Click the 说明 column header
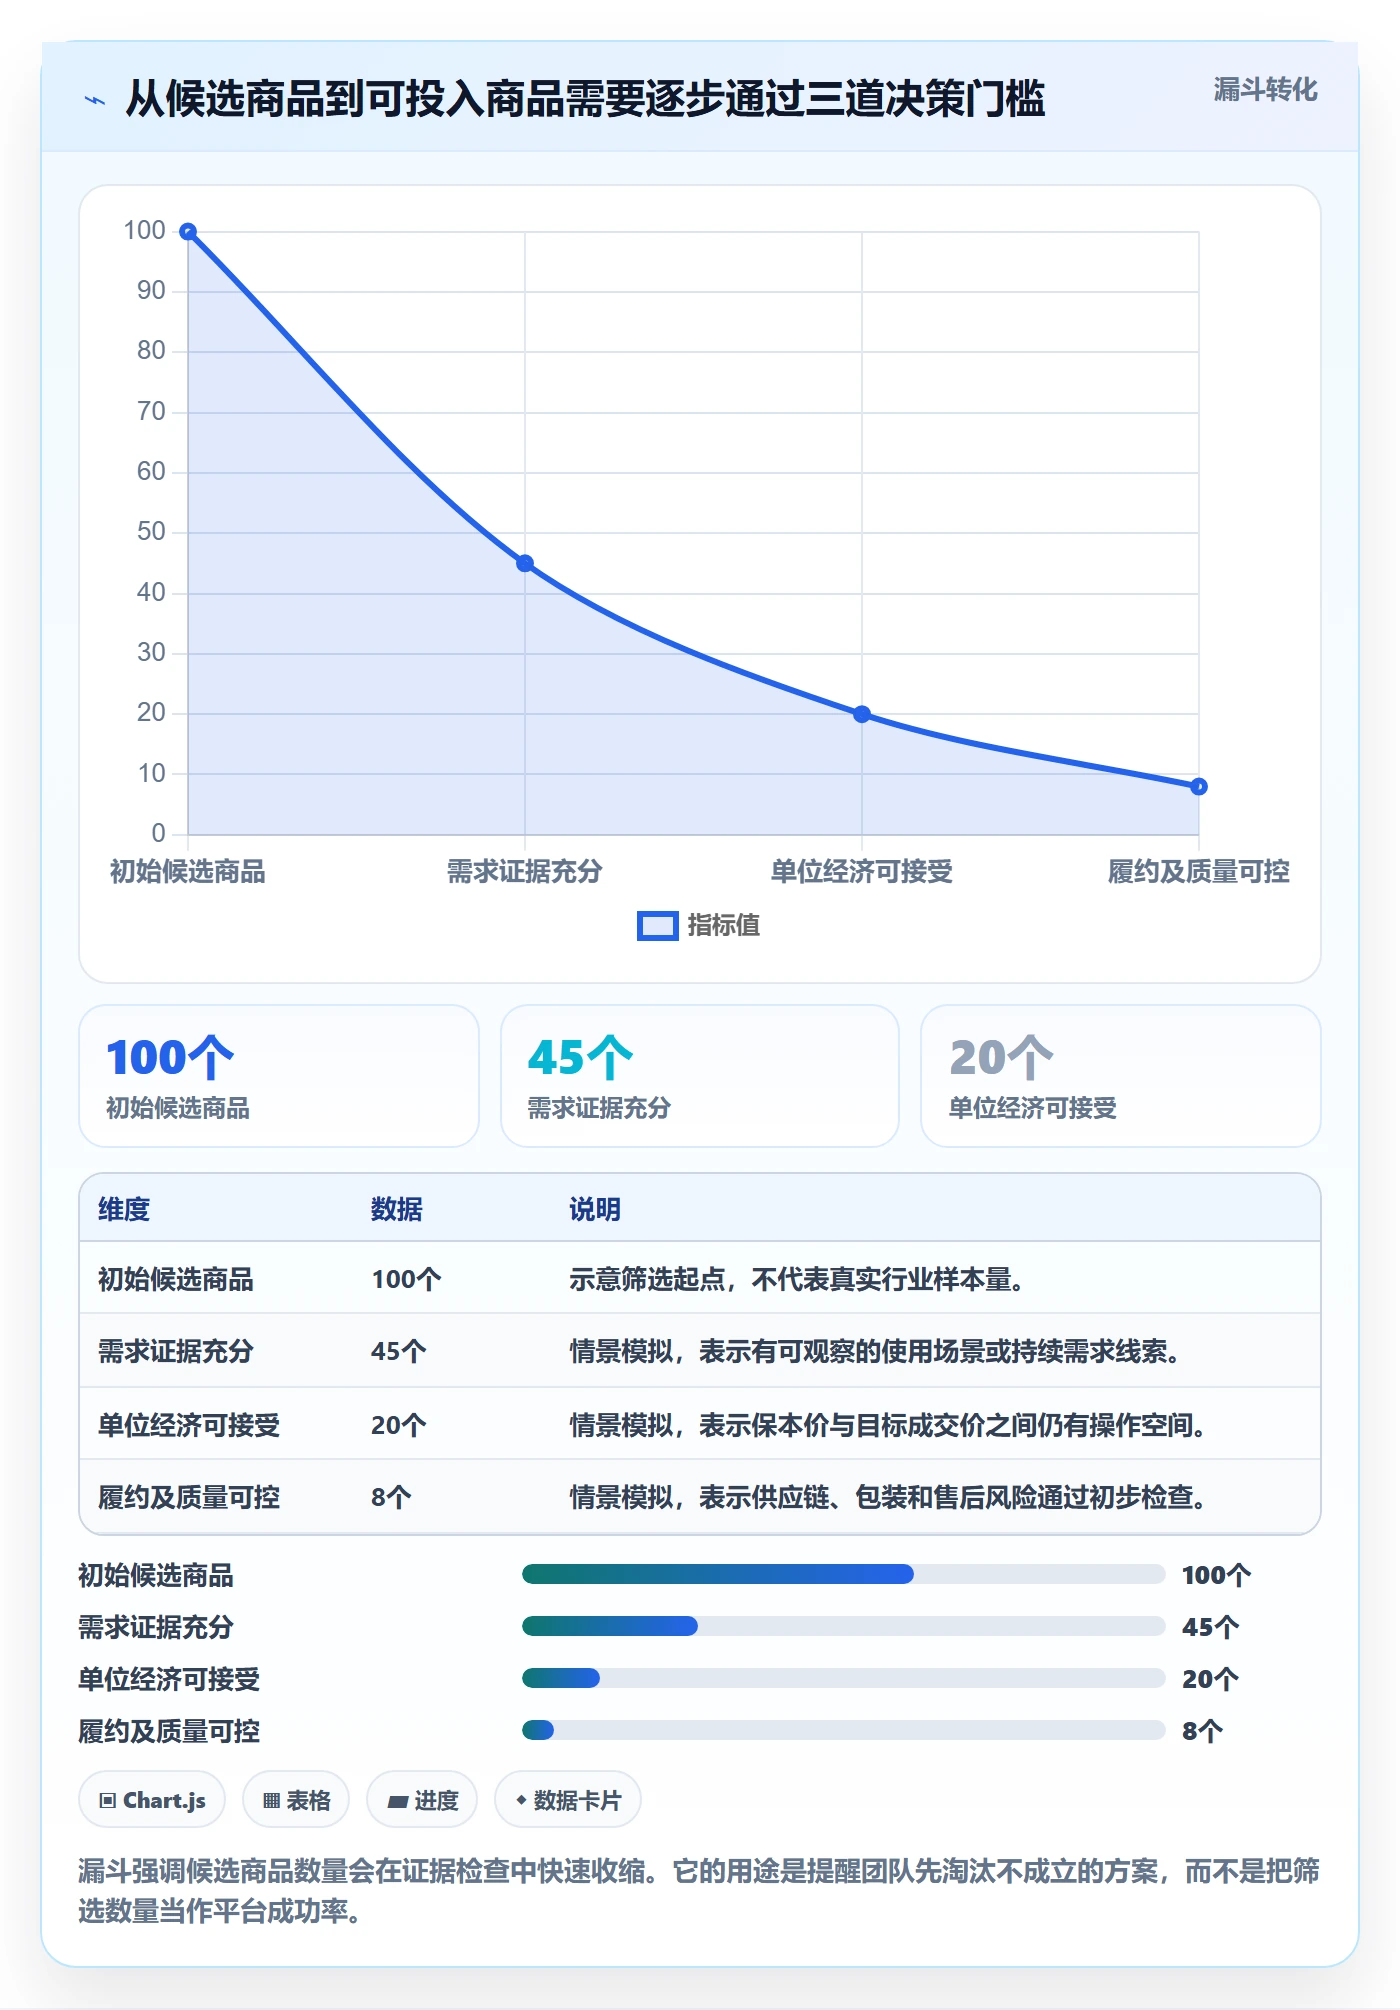 (x=595, y=1209)
